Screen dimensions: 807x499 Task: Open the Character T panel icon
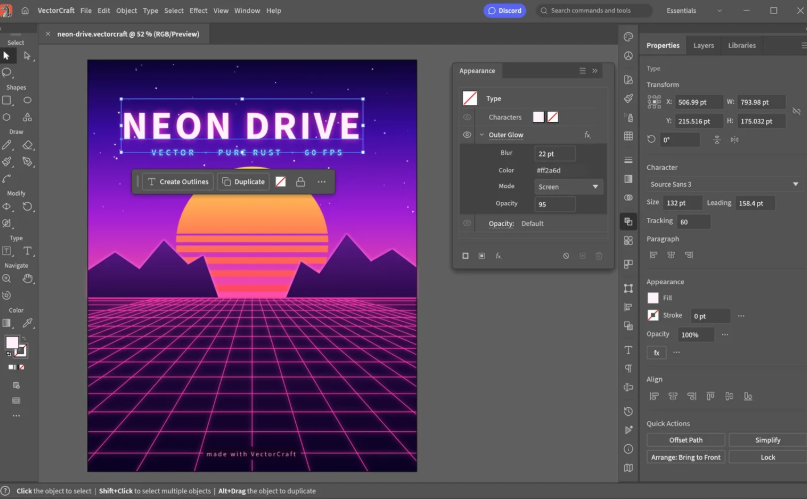click(628, 350)
